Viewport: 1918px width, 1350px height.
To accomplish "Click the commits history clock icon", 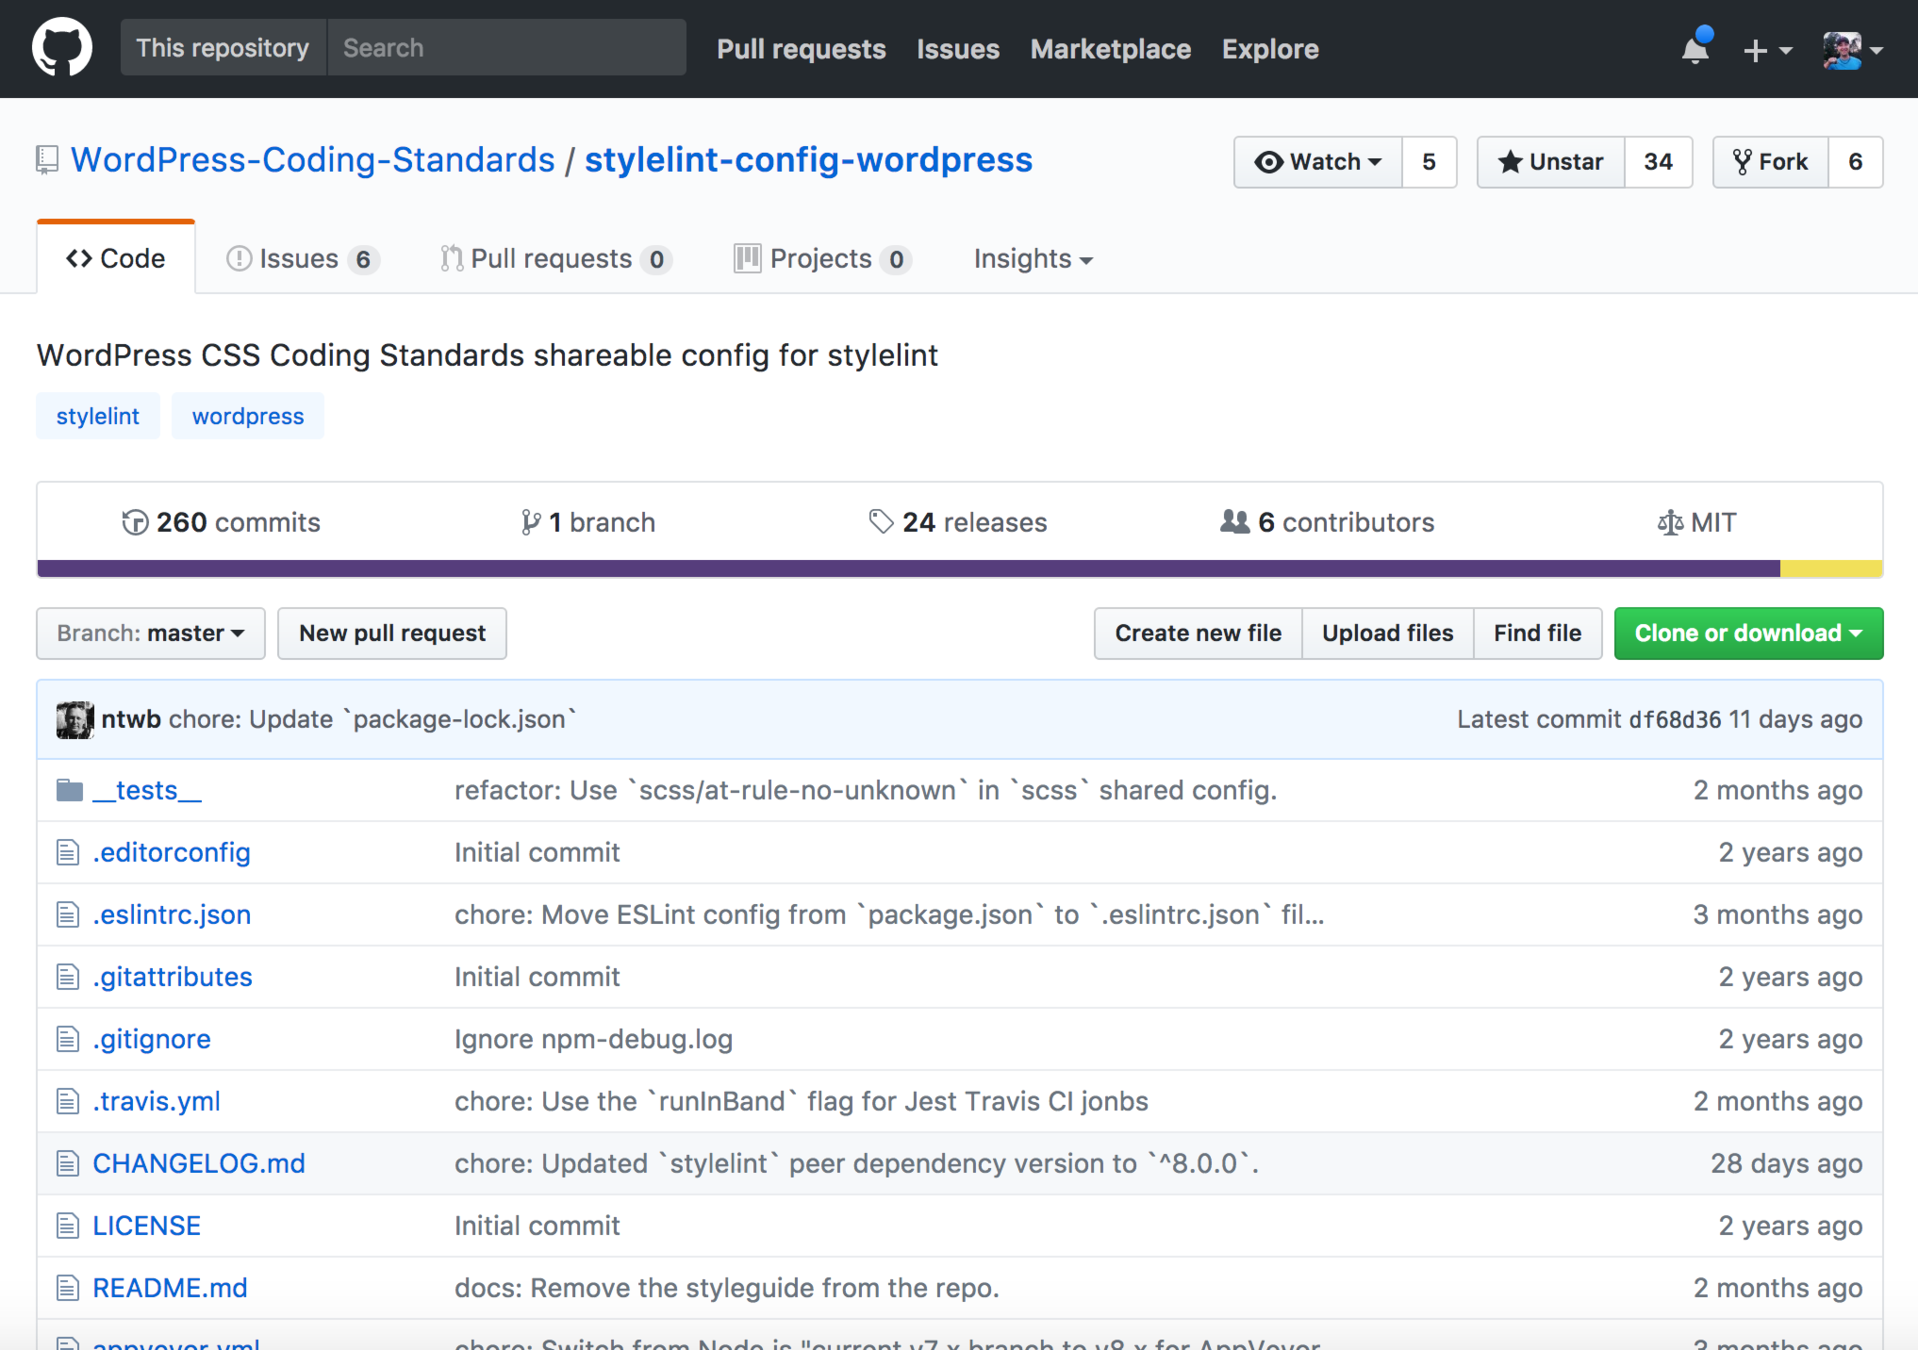I will (135, 522).
